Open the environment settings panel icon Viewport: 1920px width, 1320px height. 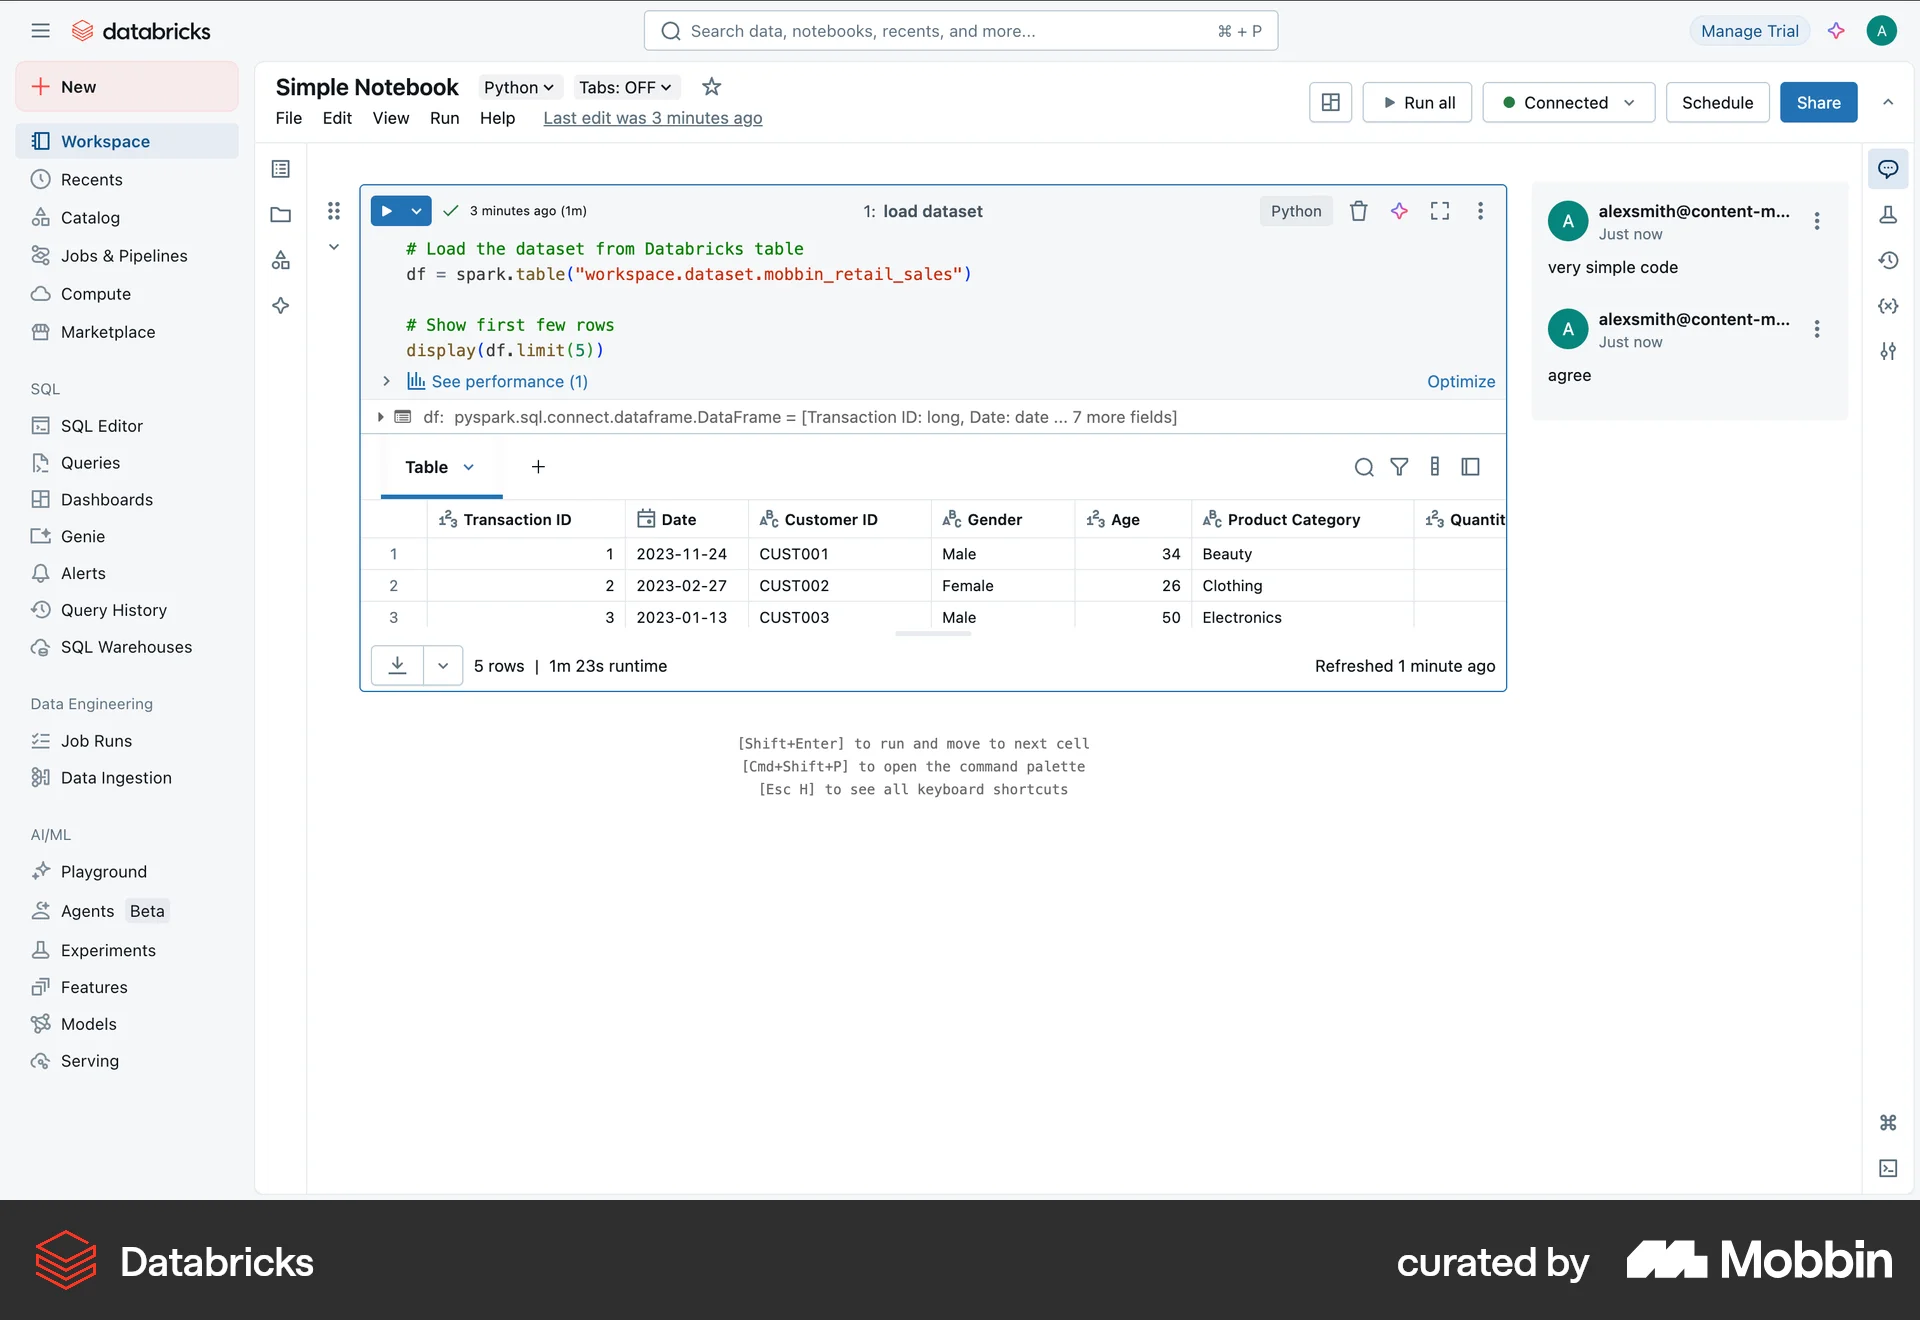coord(1889,351)
